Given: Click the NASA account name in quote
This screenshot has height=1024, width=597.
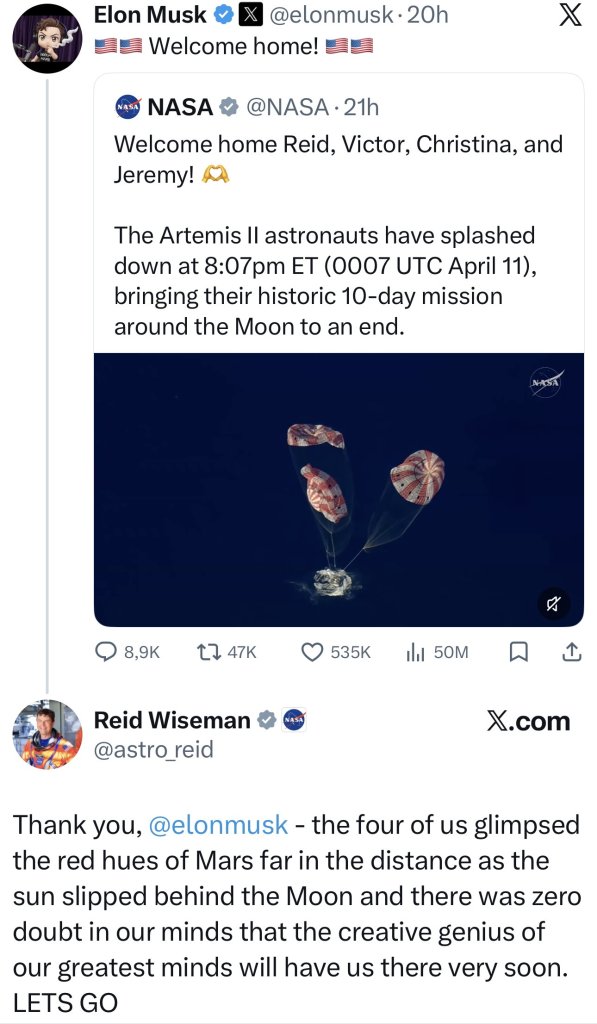Looking at the screenshot, I should pos(180,106).
